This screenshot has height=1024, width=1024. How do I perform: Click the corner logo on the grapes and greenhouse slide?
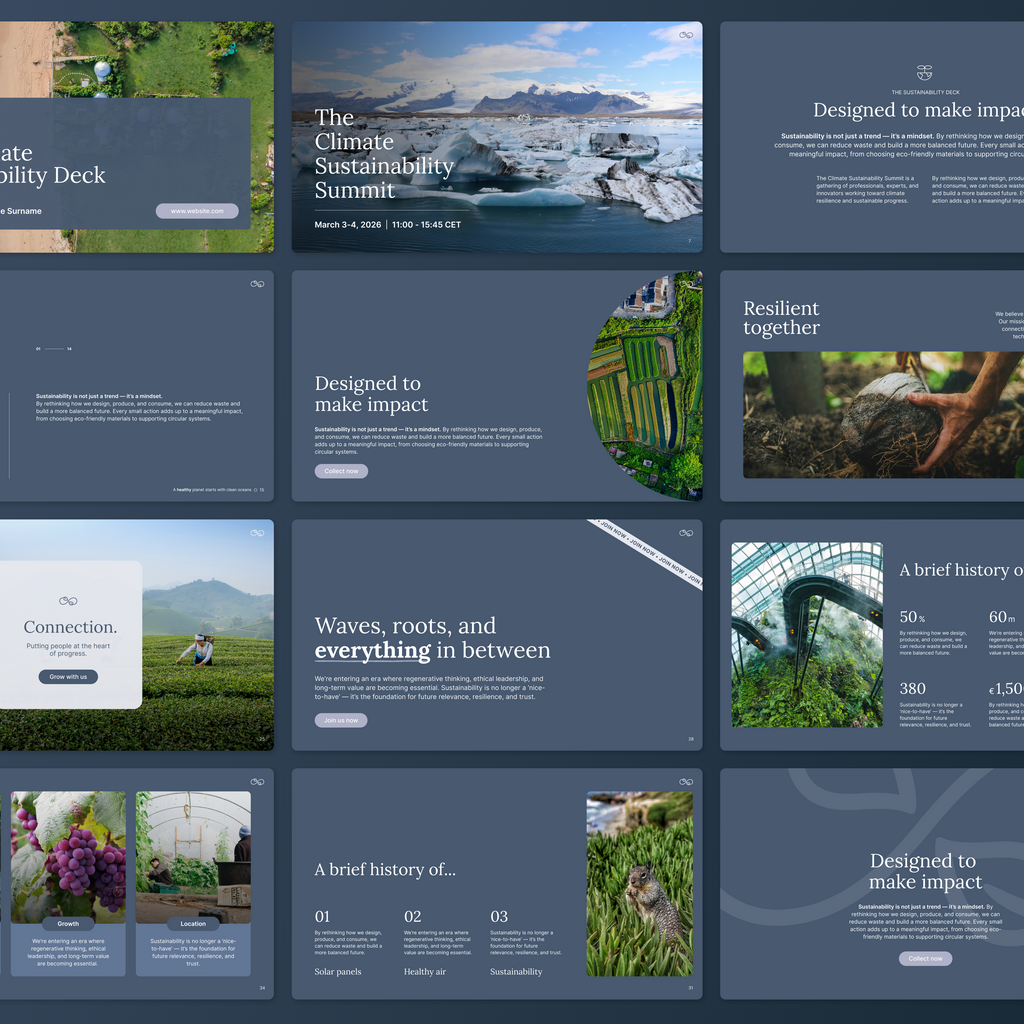tap(258, 782)
